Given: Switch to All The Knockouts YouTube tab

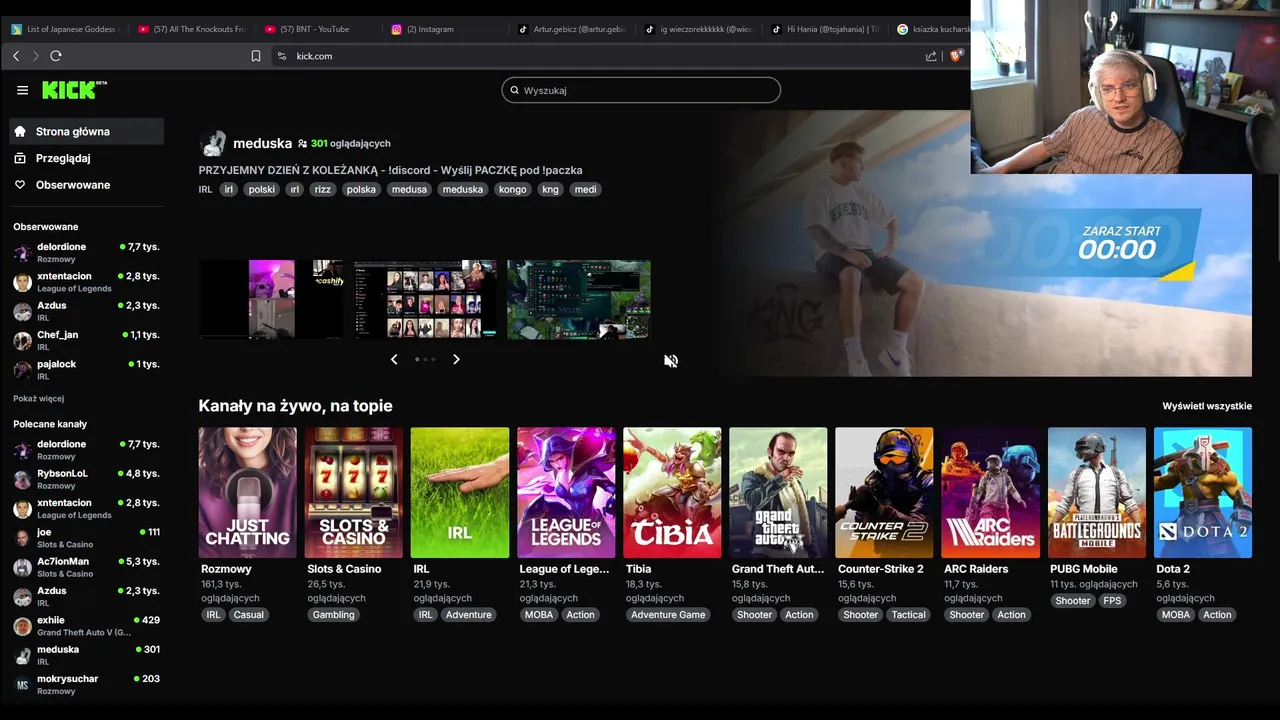Looking at the screenshot, I should coord(191,29).
